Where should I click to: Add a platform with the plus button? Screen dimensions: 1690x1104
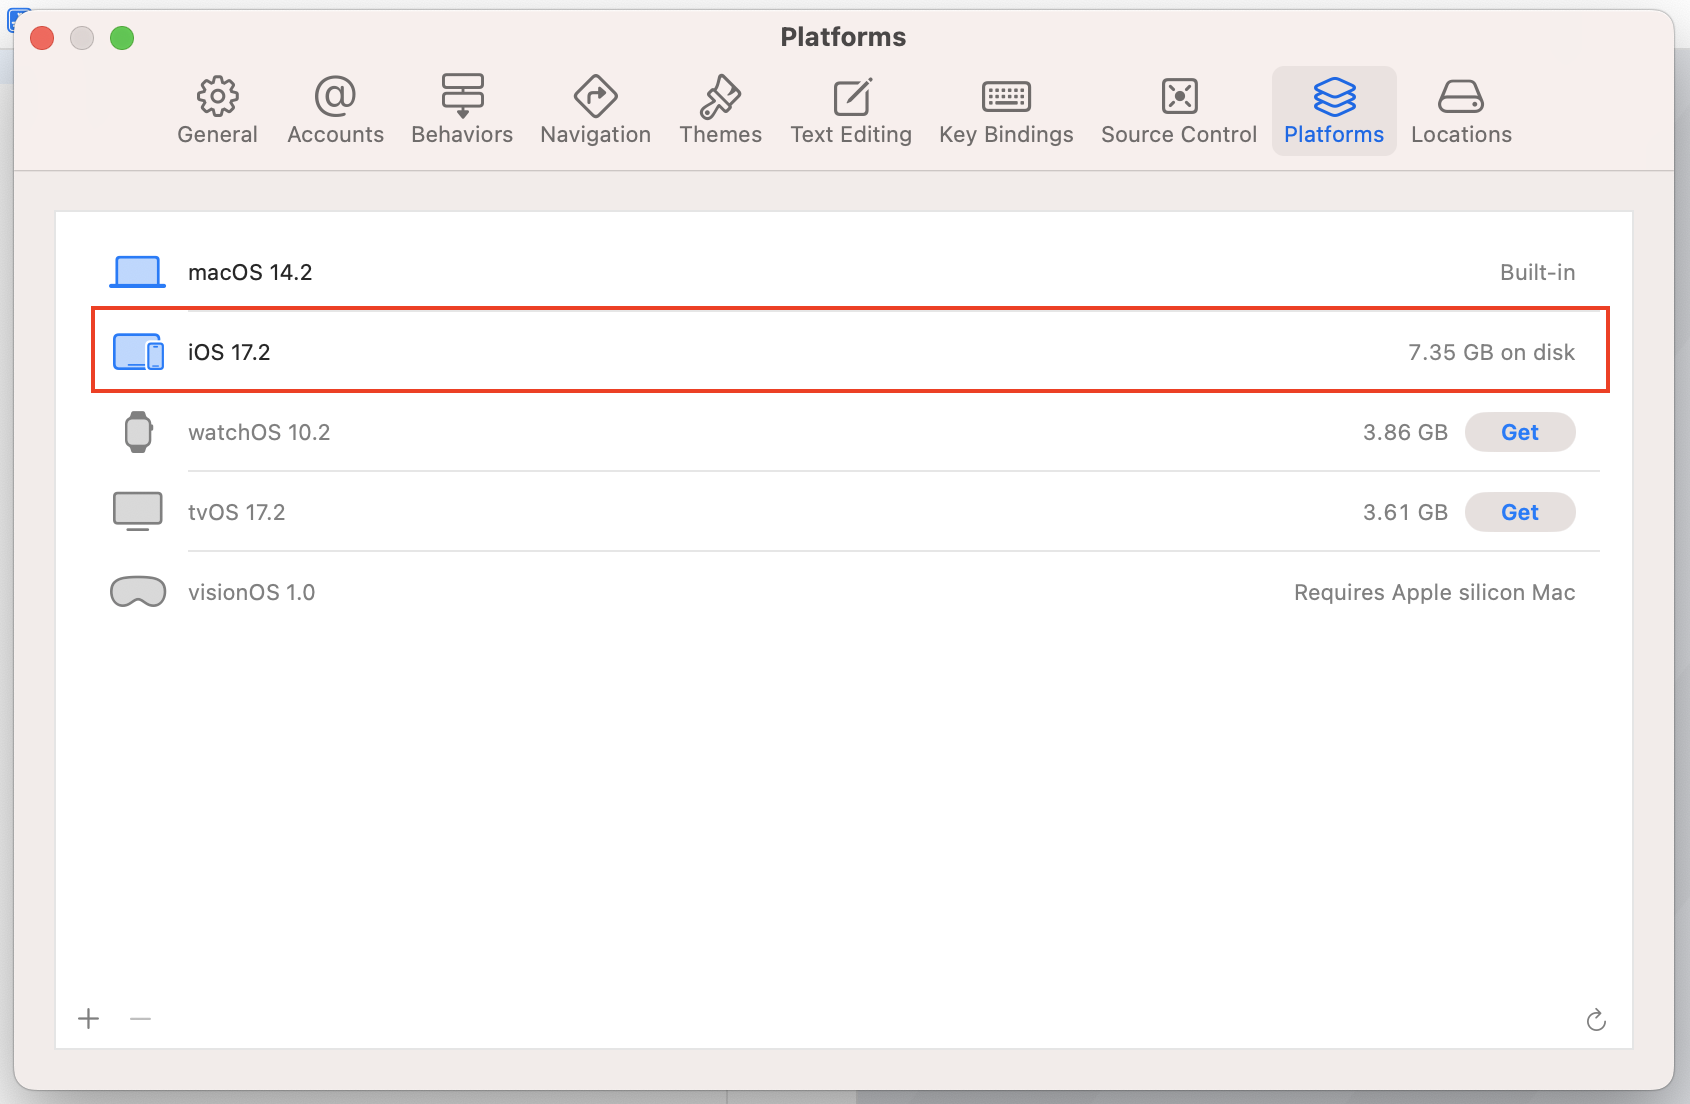89,1019
